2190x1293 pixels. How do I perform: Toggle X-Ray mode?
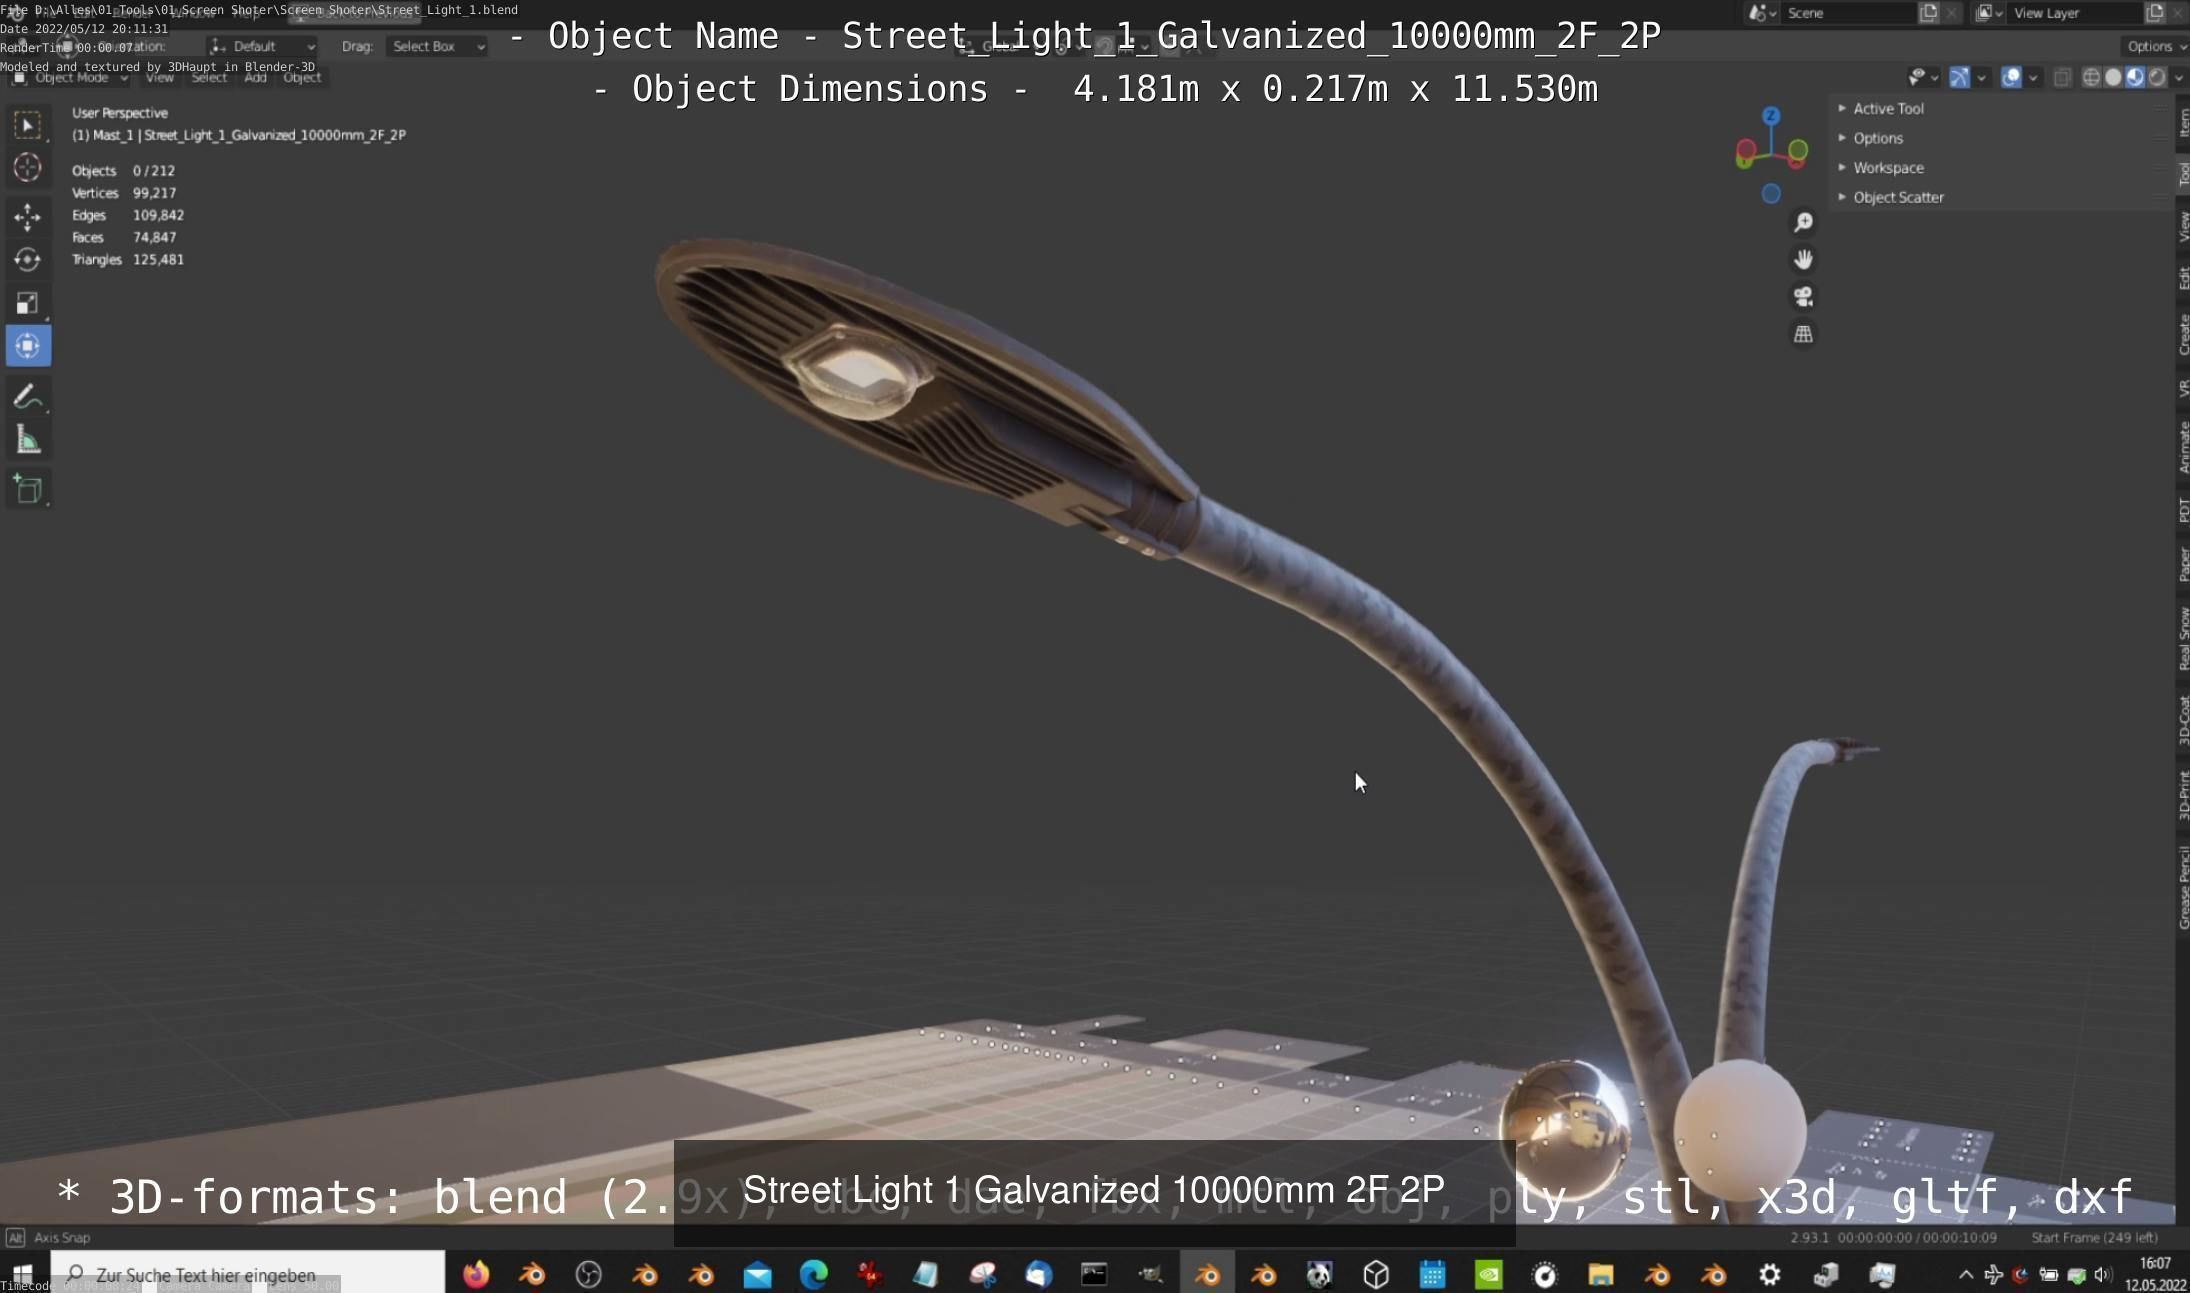(2062, 77)
